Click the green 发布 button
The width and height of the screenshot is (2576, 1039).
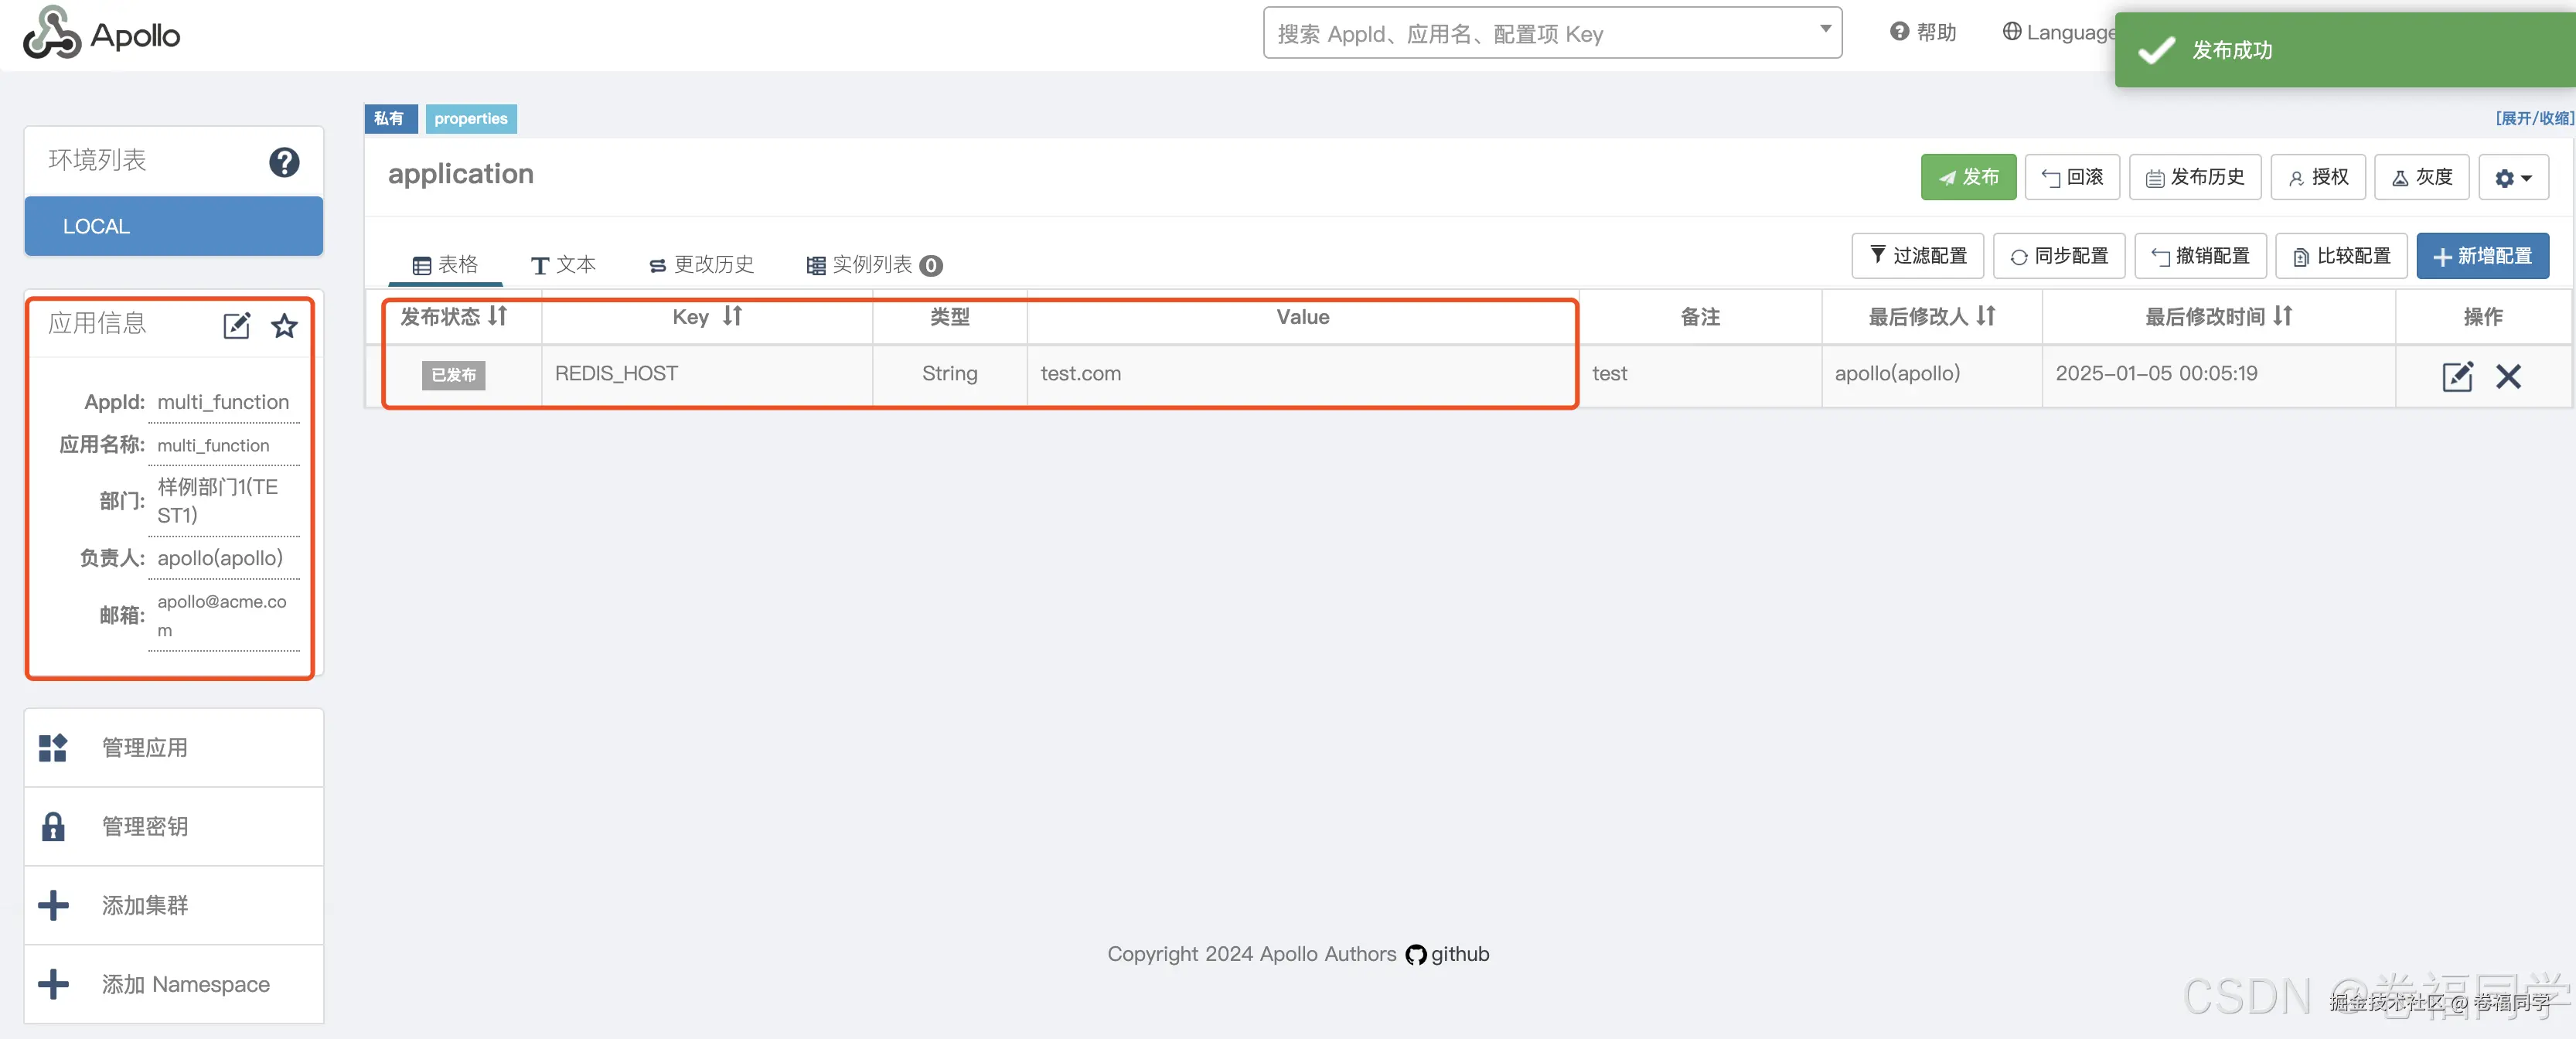1967,178
